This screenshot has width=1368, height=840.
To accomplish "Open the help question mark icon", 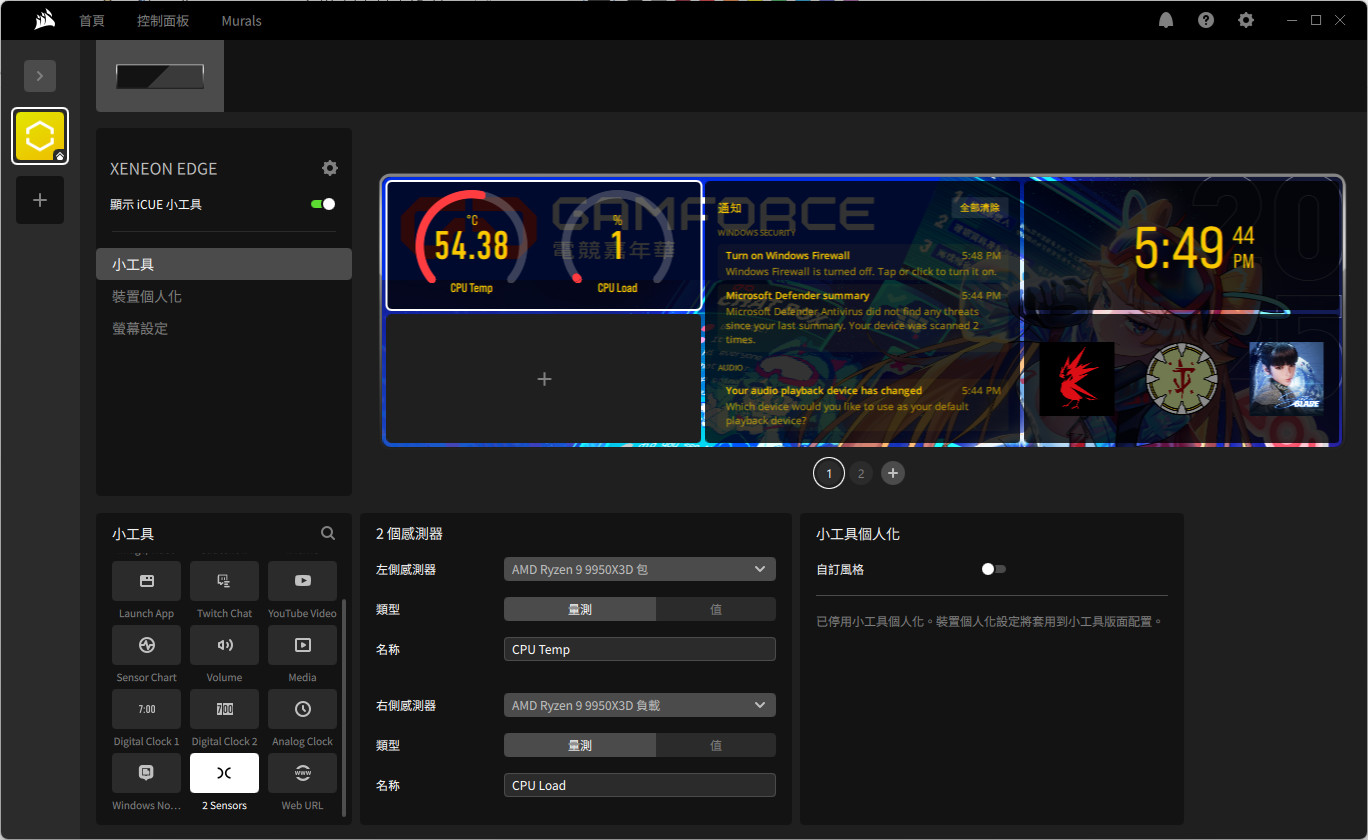I will (x=1206, y=20).
